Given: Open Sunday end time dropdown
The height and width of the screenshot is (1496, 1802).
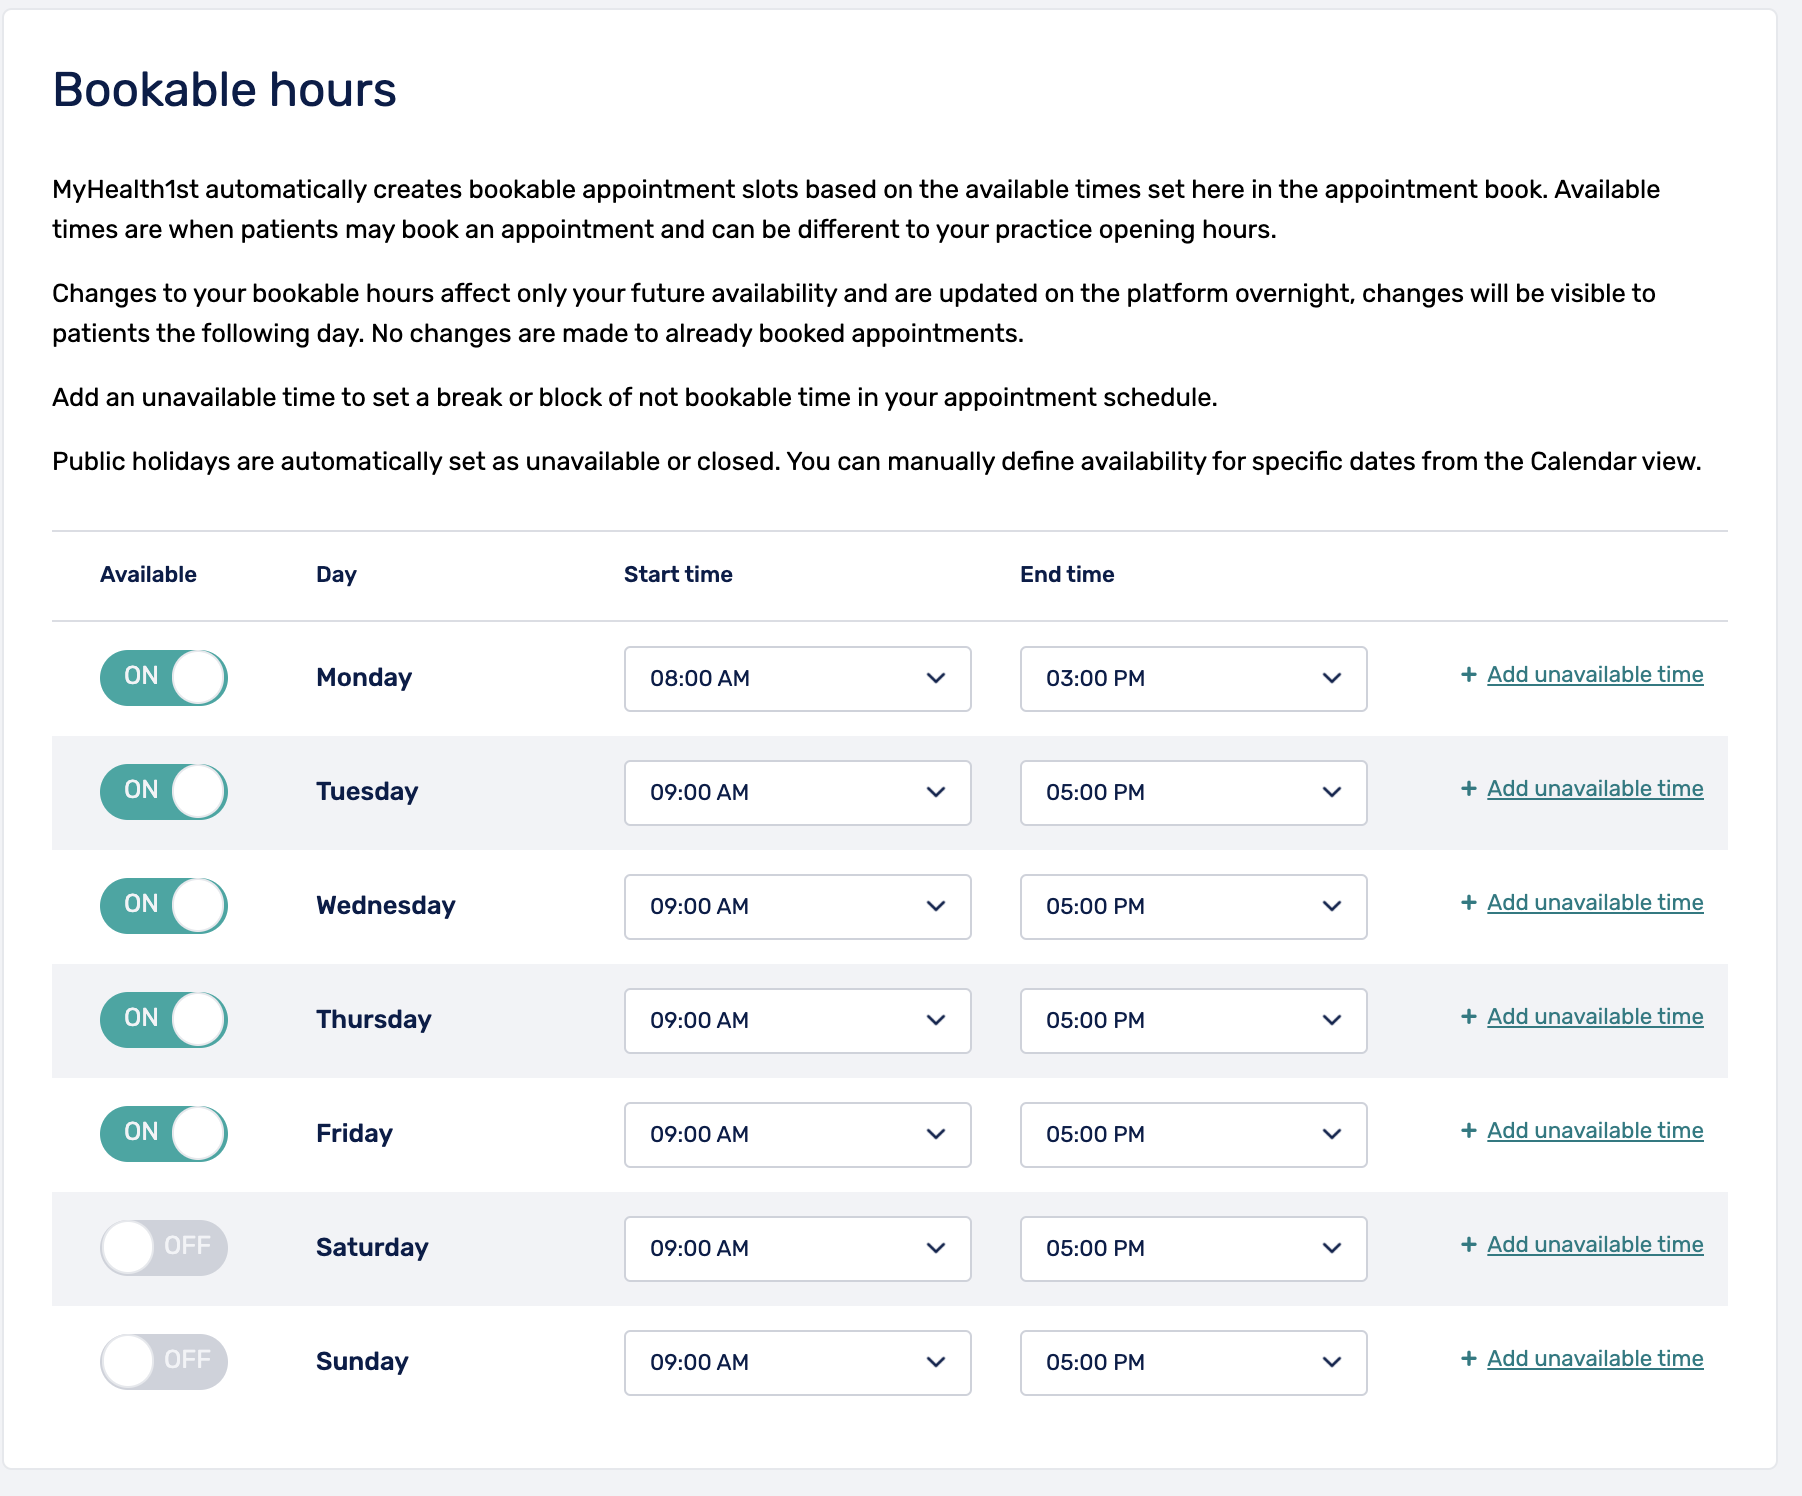Looking at the screenshot, I should pos(1193,1363).
